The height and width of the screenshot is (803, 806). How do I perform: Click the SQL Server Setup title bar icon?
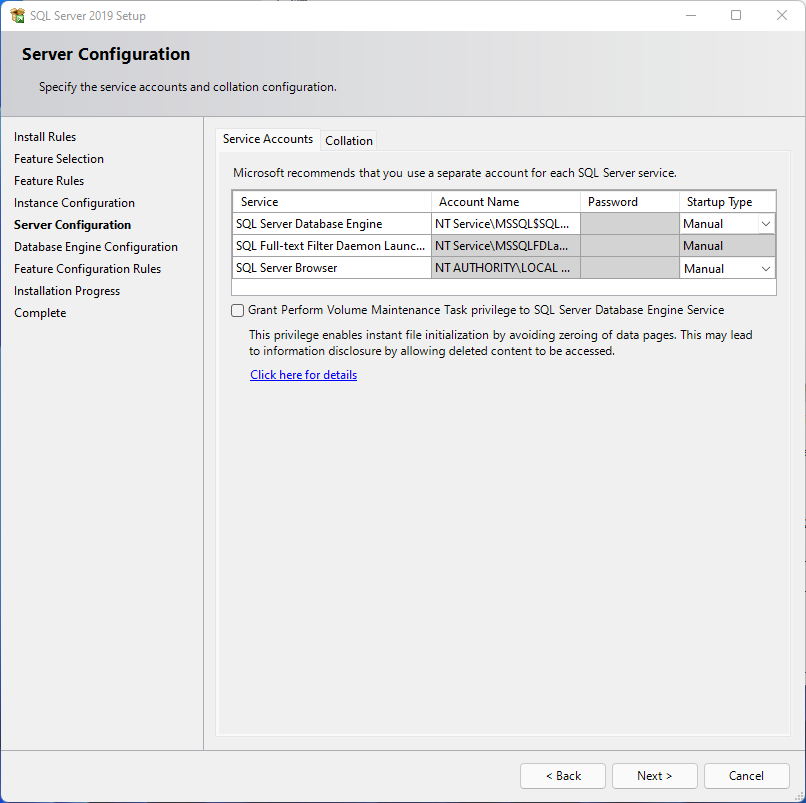17,15
